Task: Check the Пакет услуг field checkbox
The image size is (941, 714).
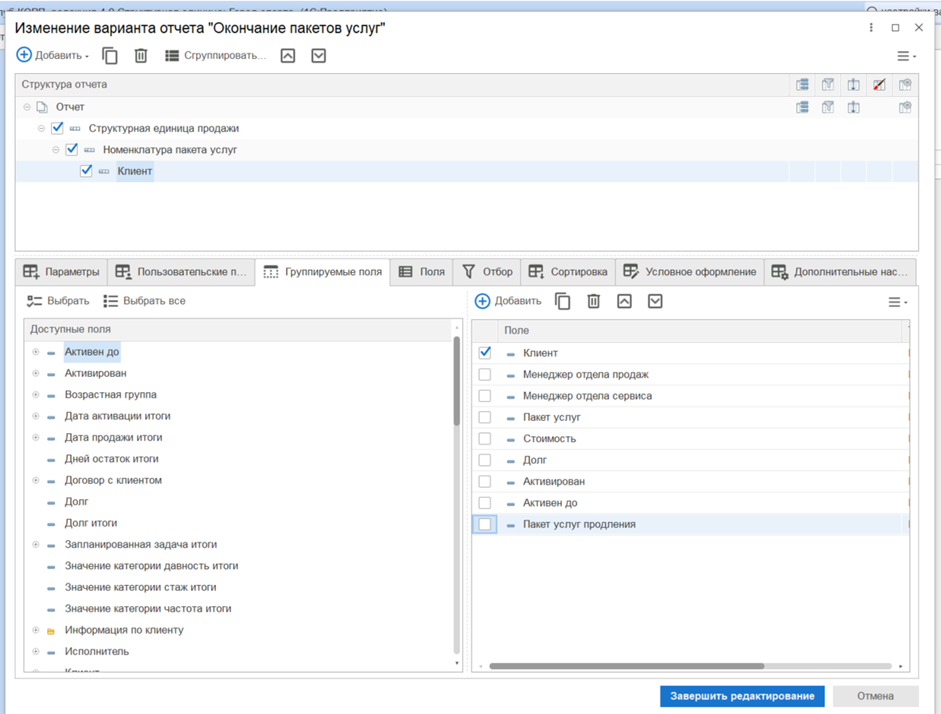Action: 485,417
